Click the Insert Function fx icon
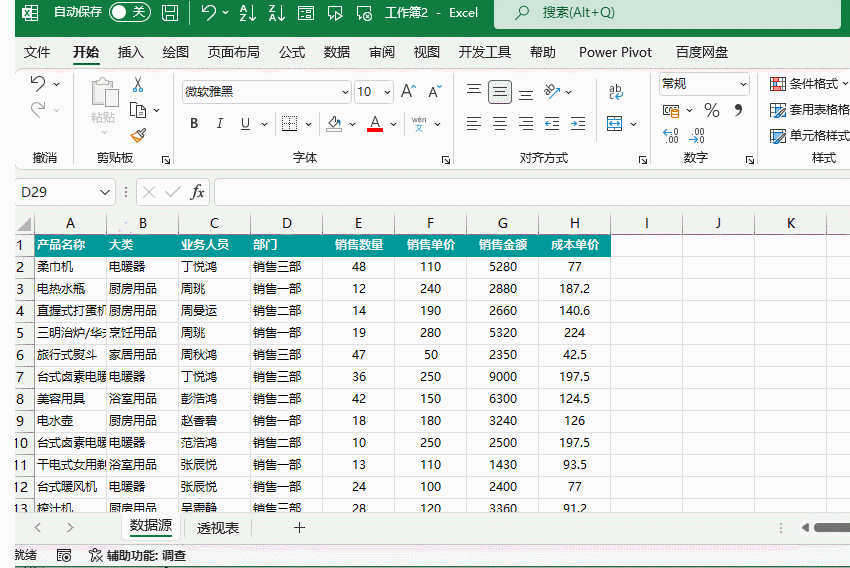Viewport: 850px width, 568px height. 198,192
